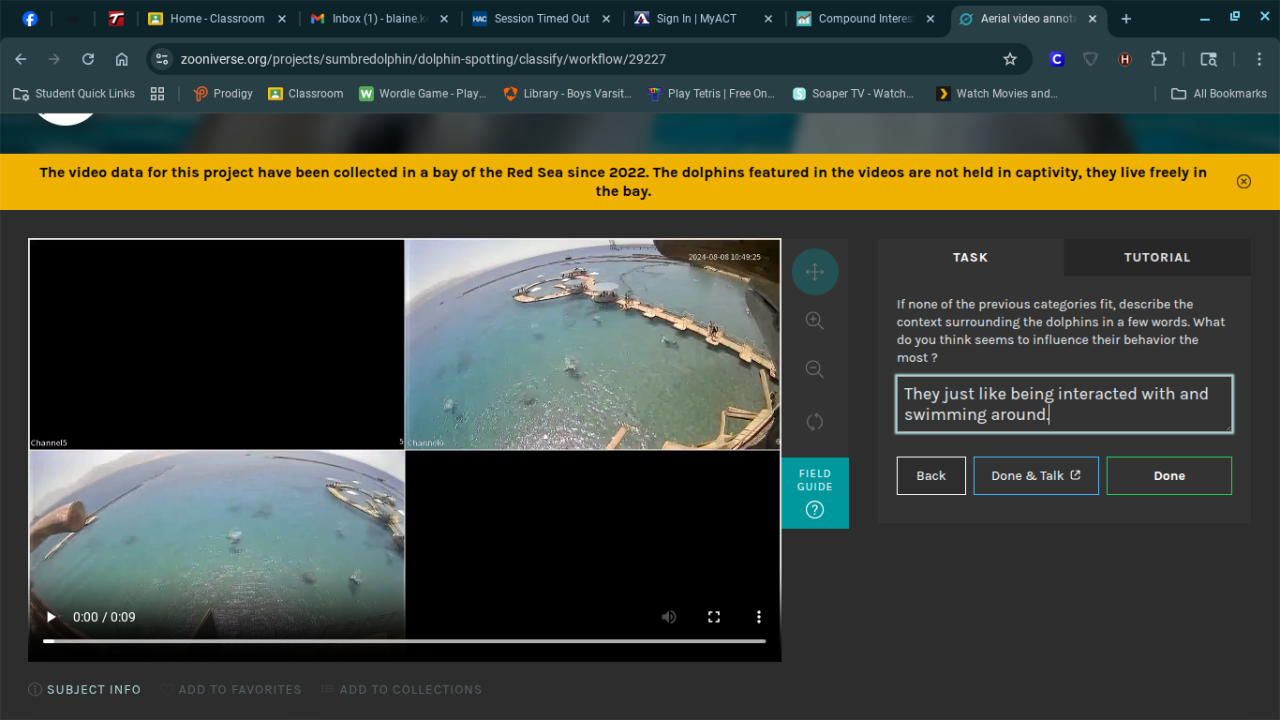Viewport: 1280px width, 720px height.
Task: Open video more options menu
Action: 759,617
